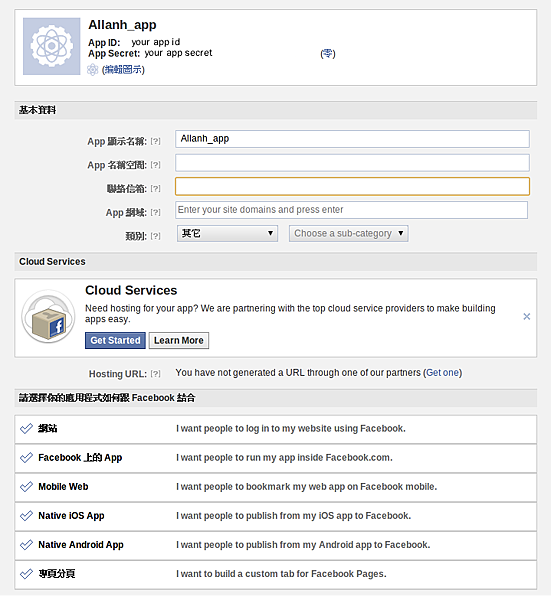Toggle the Page Tab checkmark
551x600 pixels.
26,574
